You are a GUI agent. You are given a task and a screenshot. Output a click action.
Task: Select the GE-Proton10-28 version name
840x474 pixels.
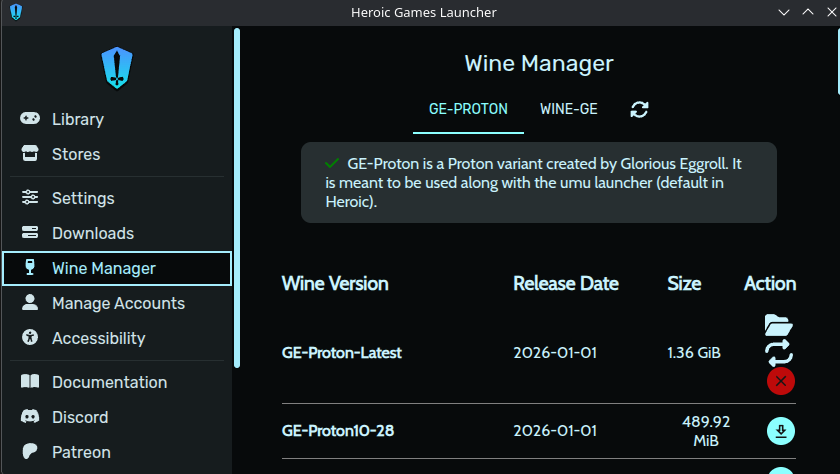pyautogui.click(x=338, y=431)
